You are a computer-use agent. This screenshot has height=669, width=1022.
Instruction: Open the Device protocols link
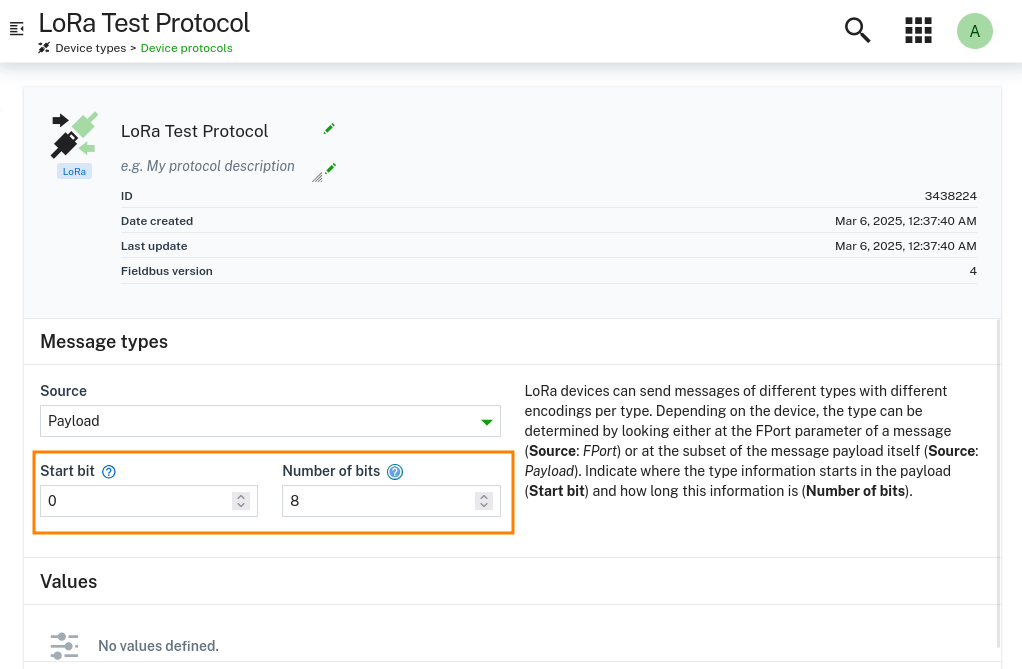(186, 47)
